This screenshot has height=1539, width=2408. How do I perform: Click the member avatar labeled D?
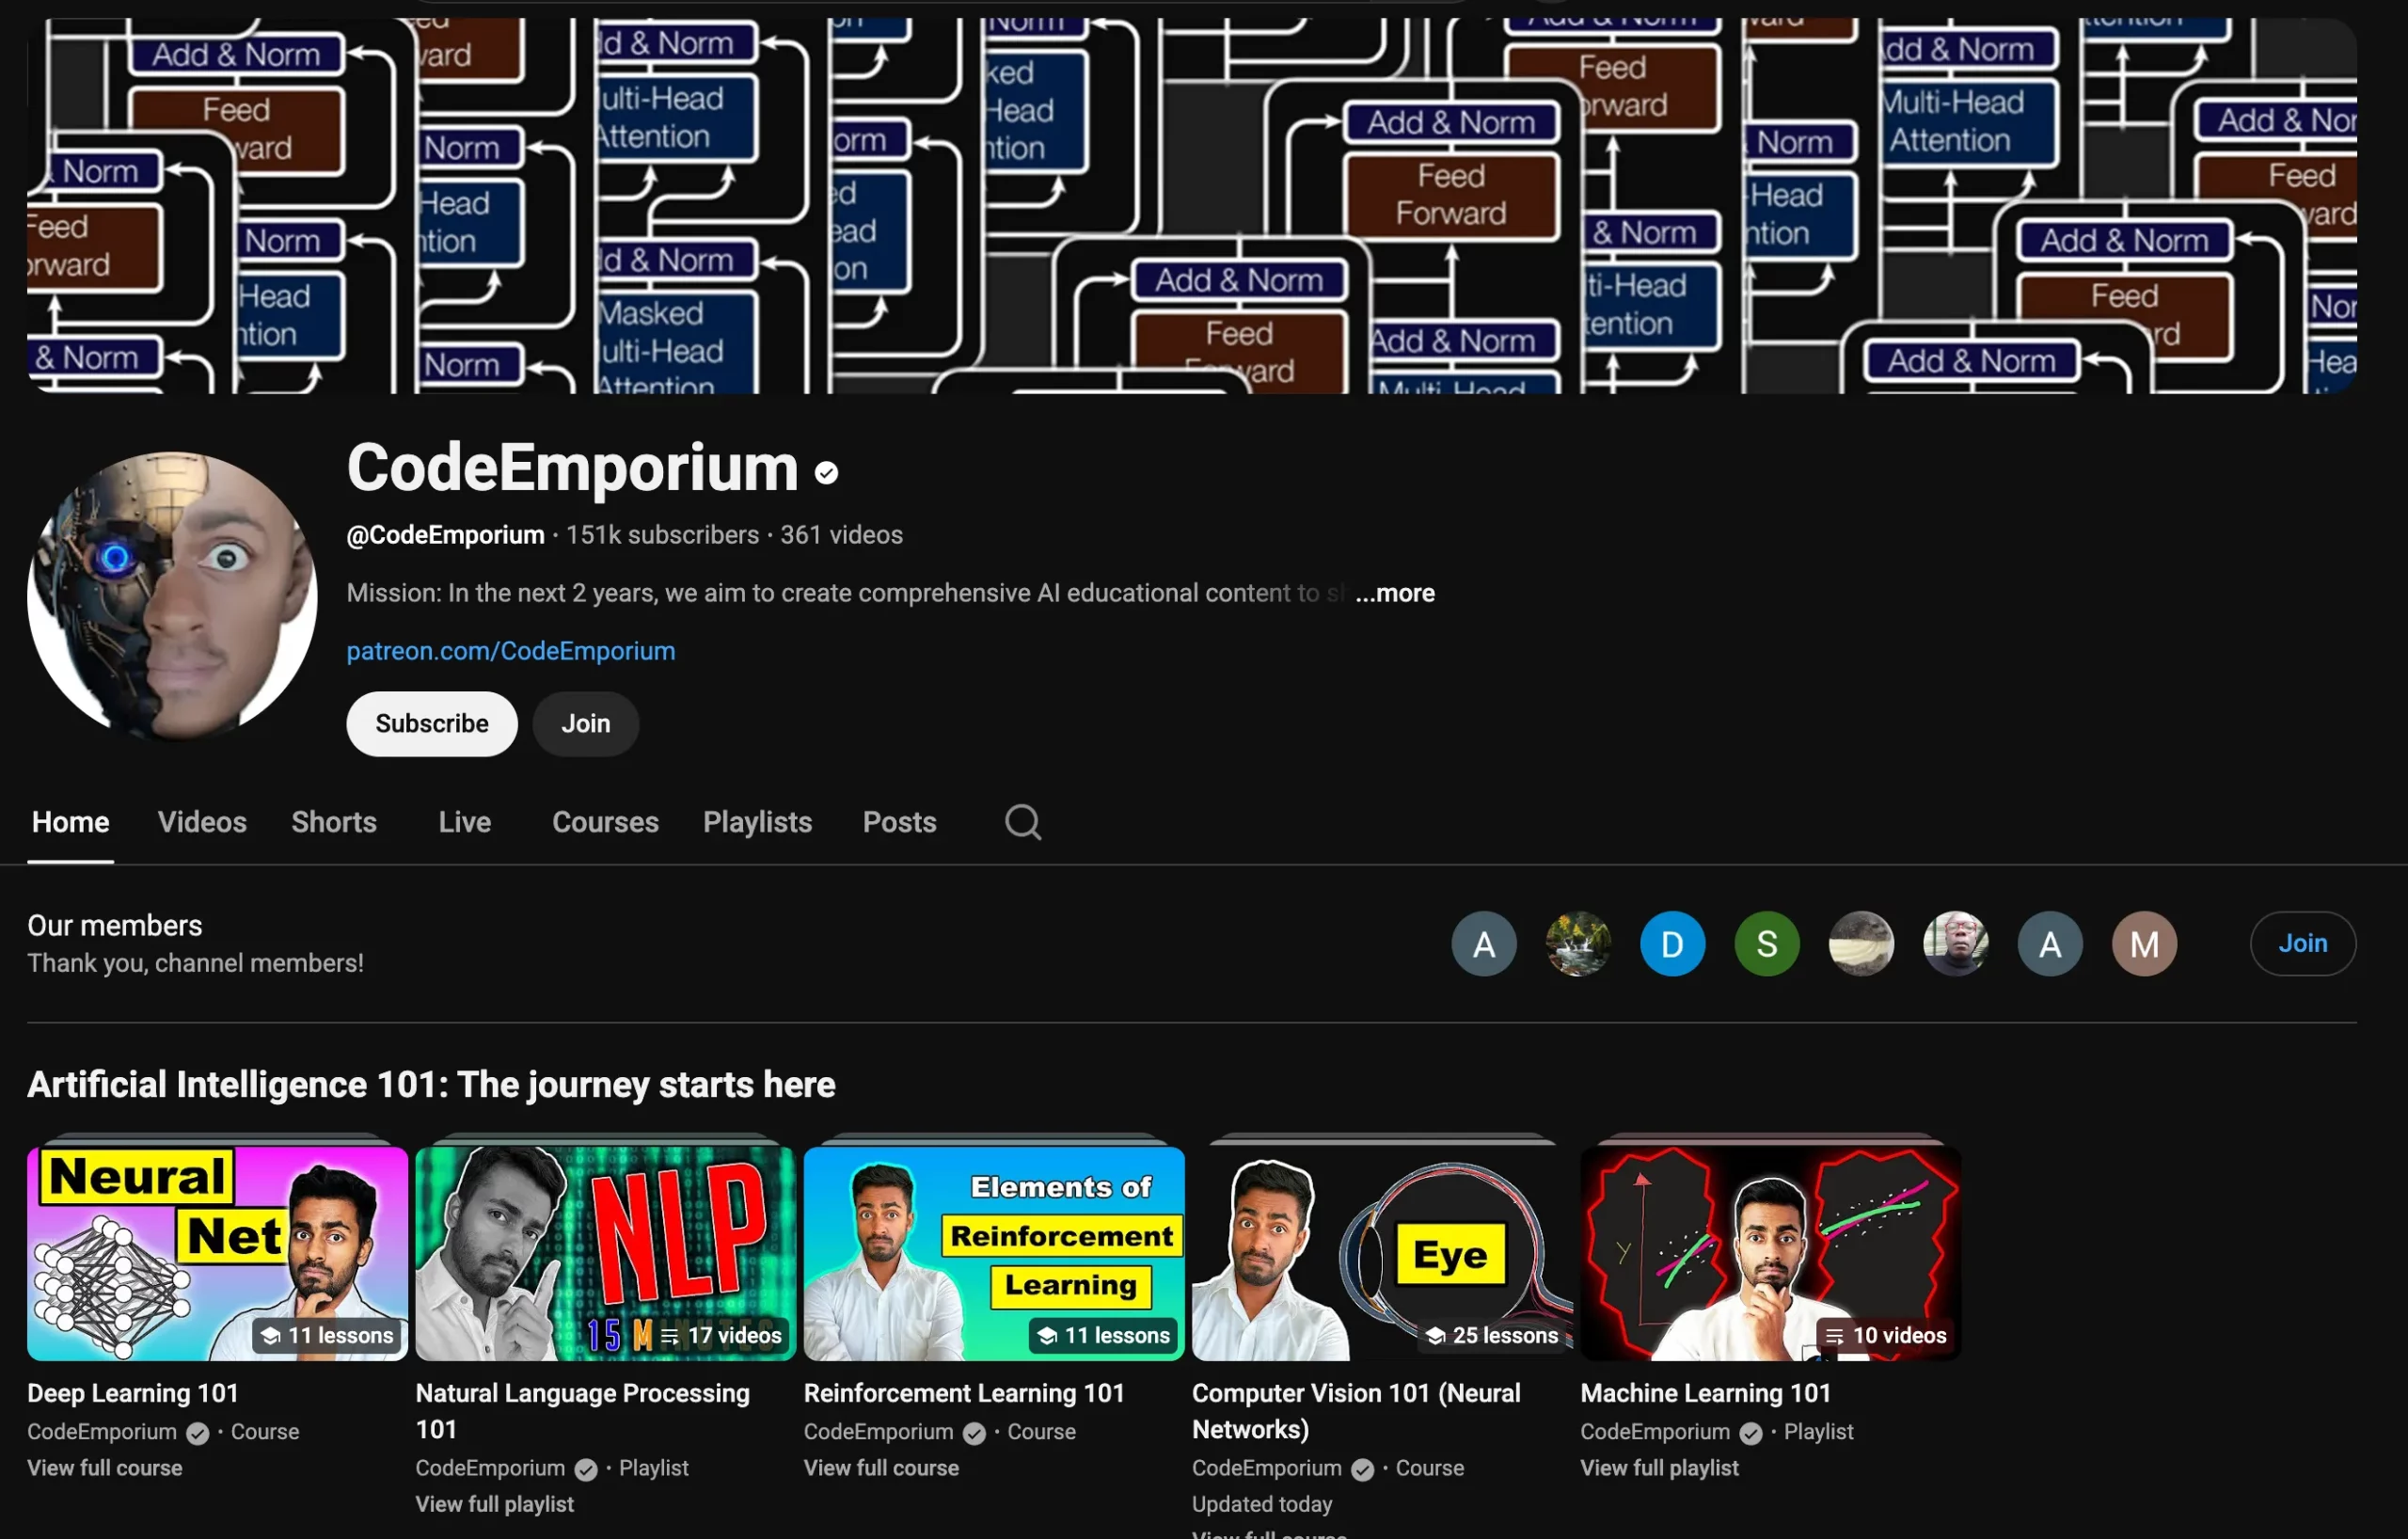pos(1671,943)
